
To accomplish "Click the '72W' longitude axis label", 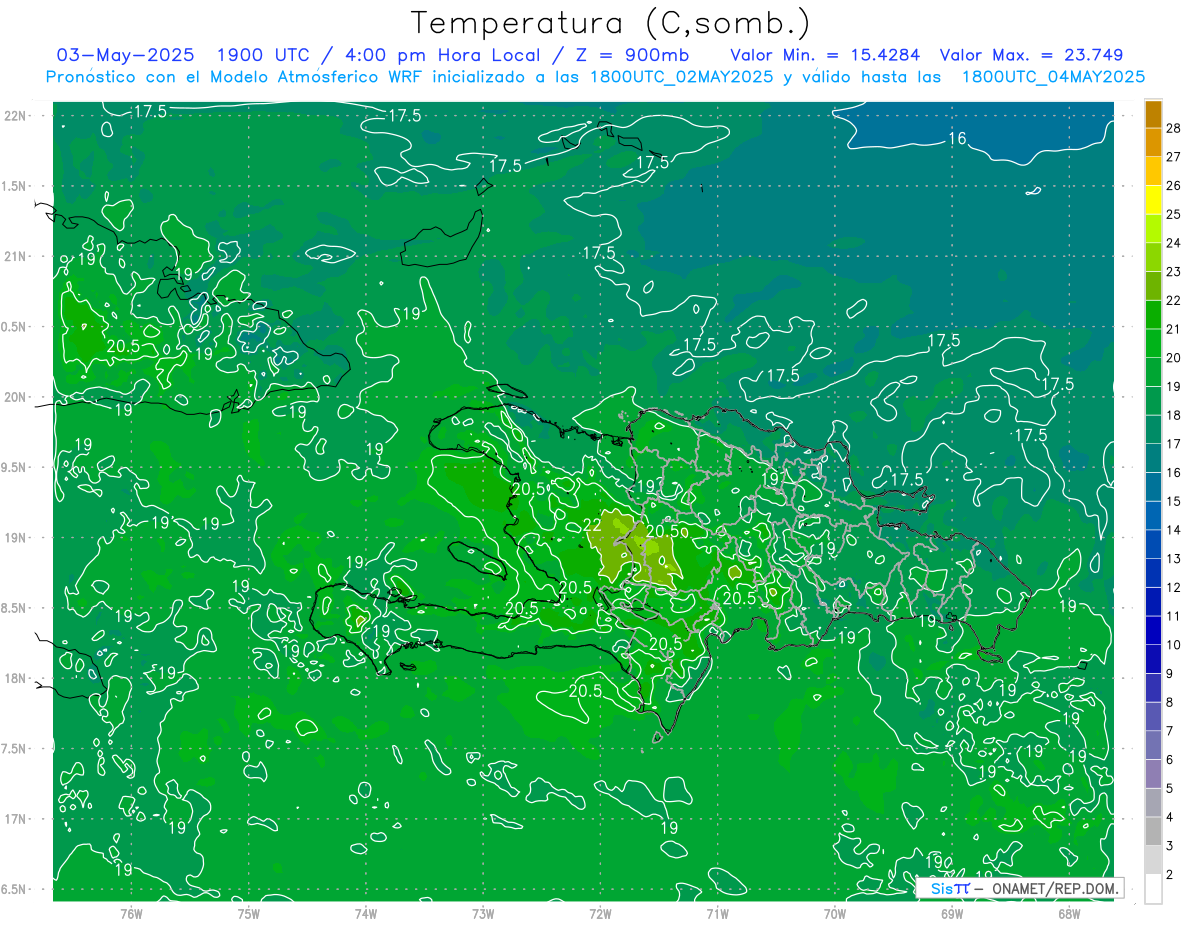I will pos(600,913).
